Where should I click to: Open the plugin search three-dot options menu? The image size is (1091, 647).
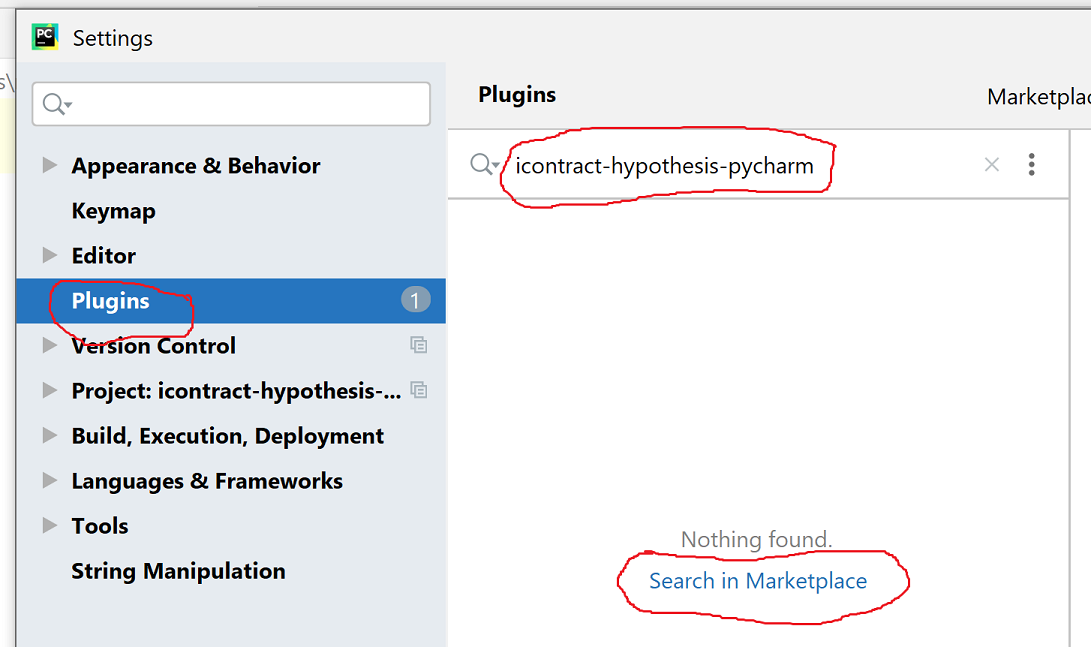pyautogui.click(x=1031, y=164)
